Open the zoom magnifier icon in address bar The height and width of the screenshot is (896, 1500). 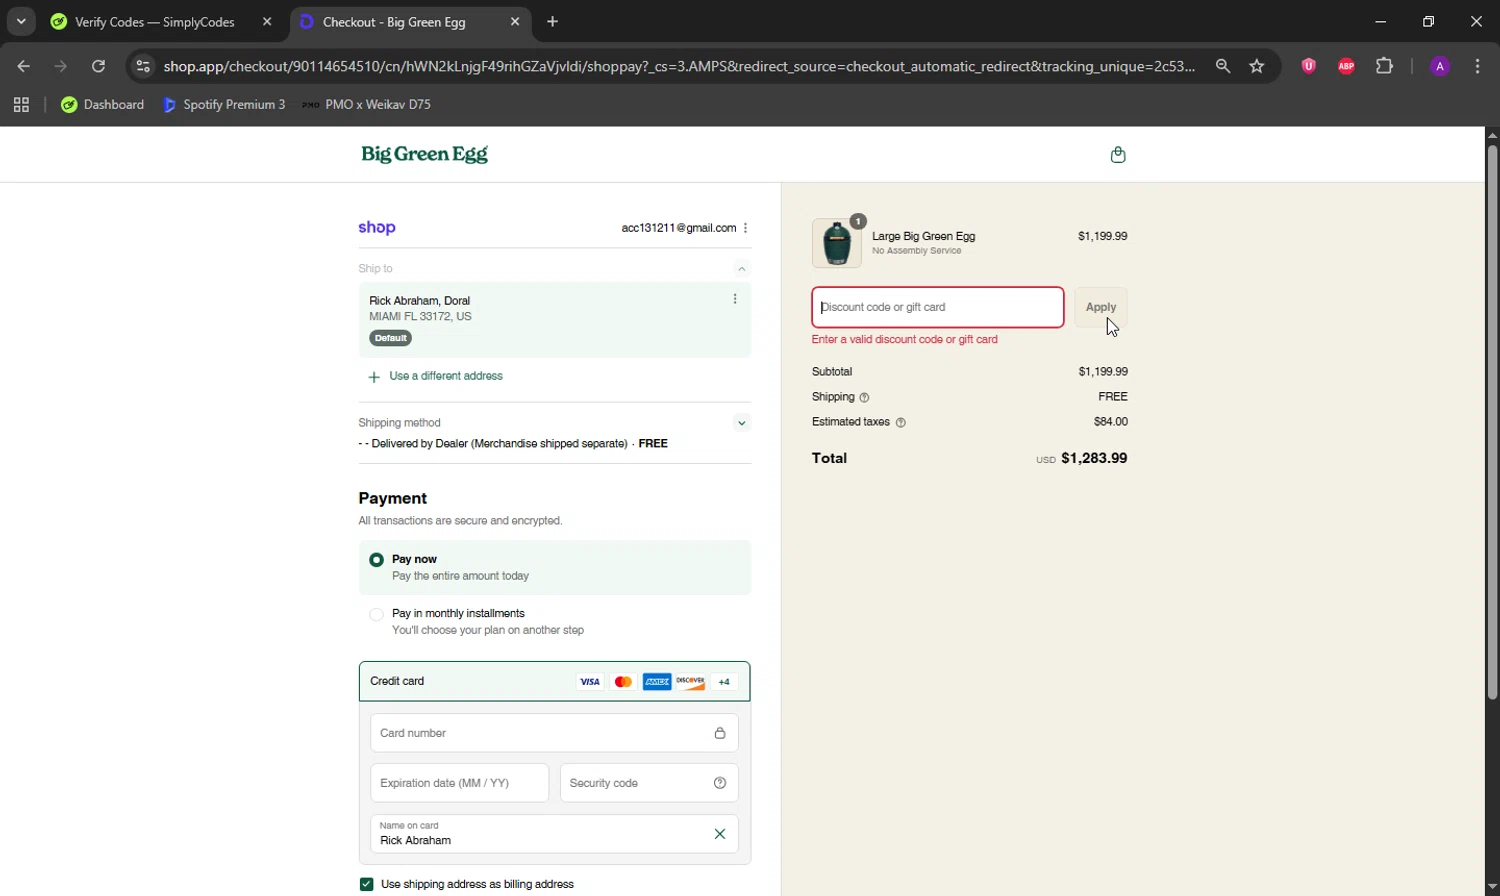coord(1223,66)
